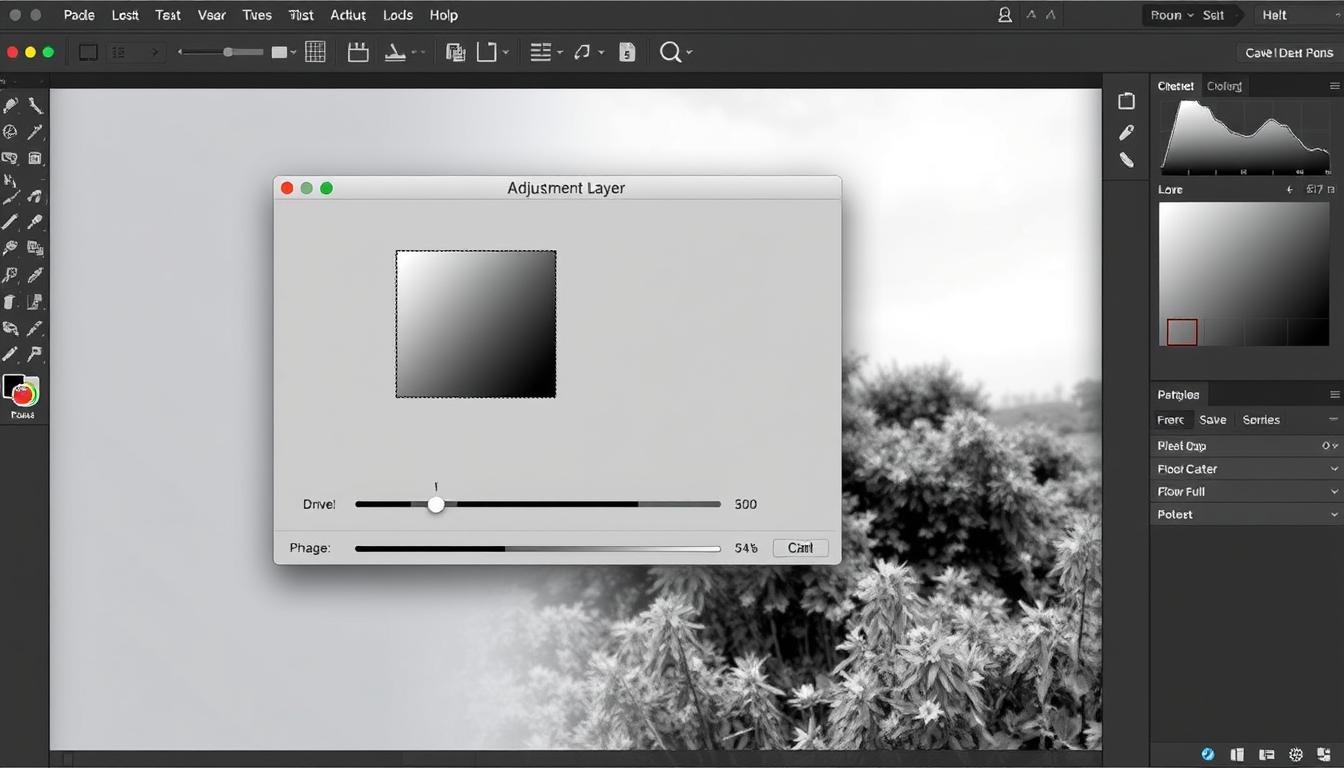Open the Patglee panel options menu
This screenshot has height=768, width=1344.
point(1335,394)
